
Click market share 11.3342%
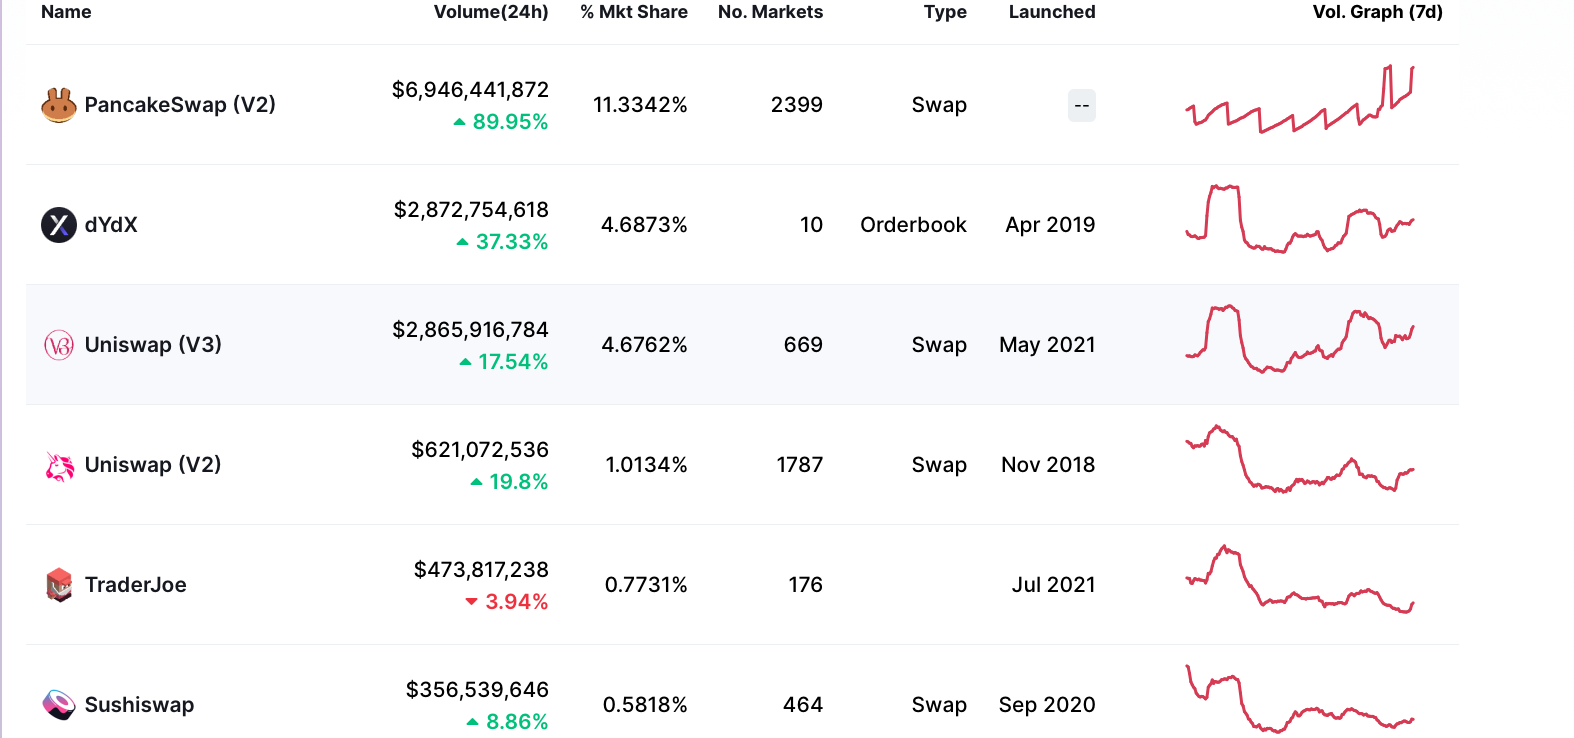(640, 105)
